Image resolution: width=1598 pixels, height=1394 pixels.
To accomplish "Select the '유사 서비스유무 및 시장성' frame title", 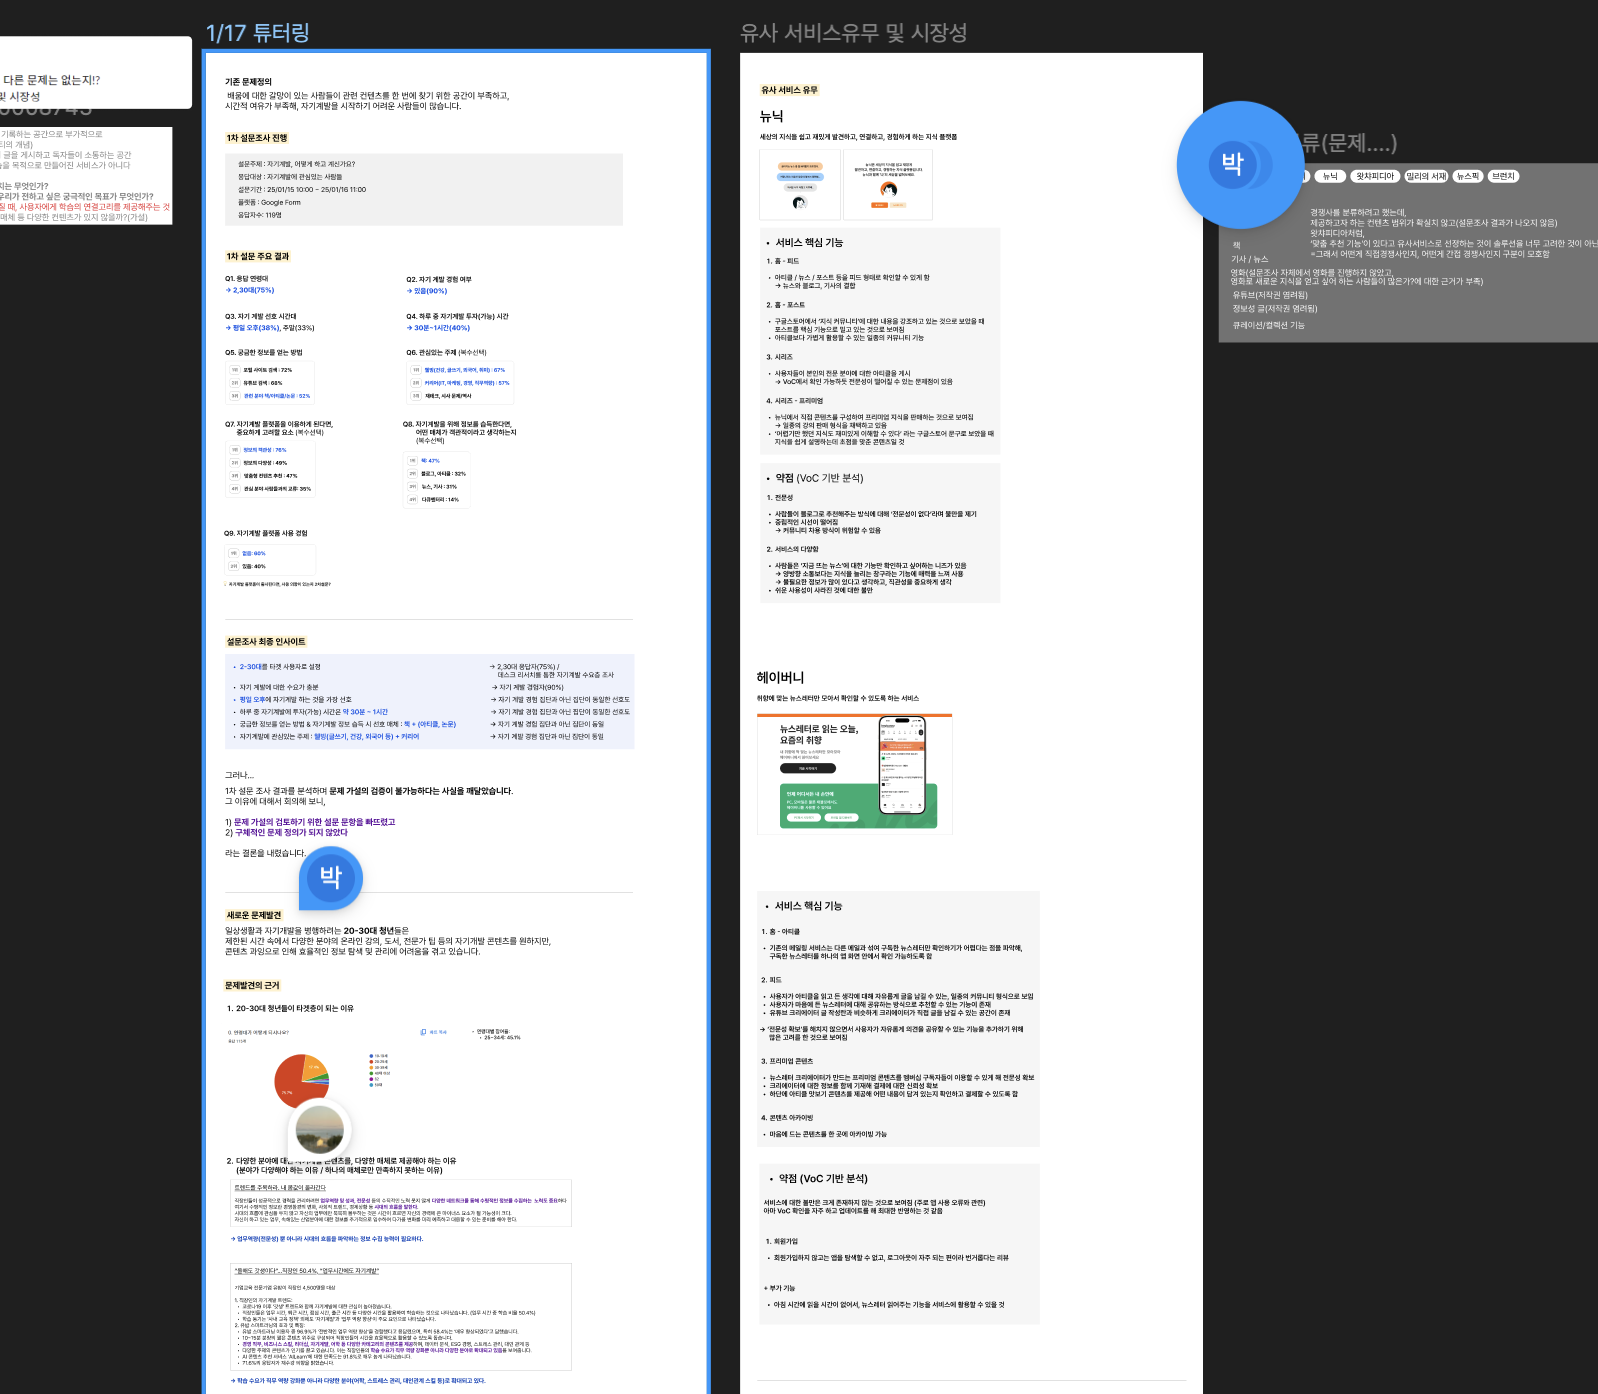I will (x=853, y=33).
